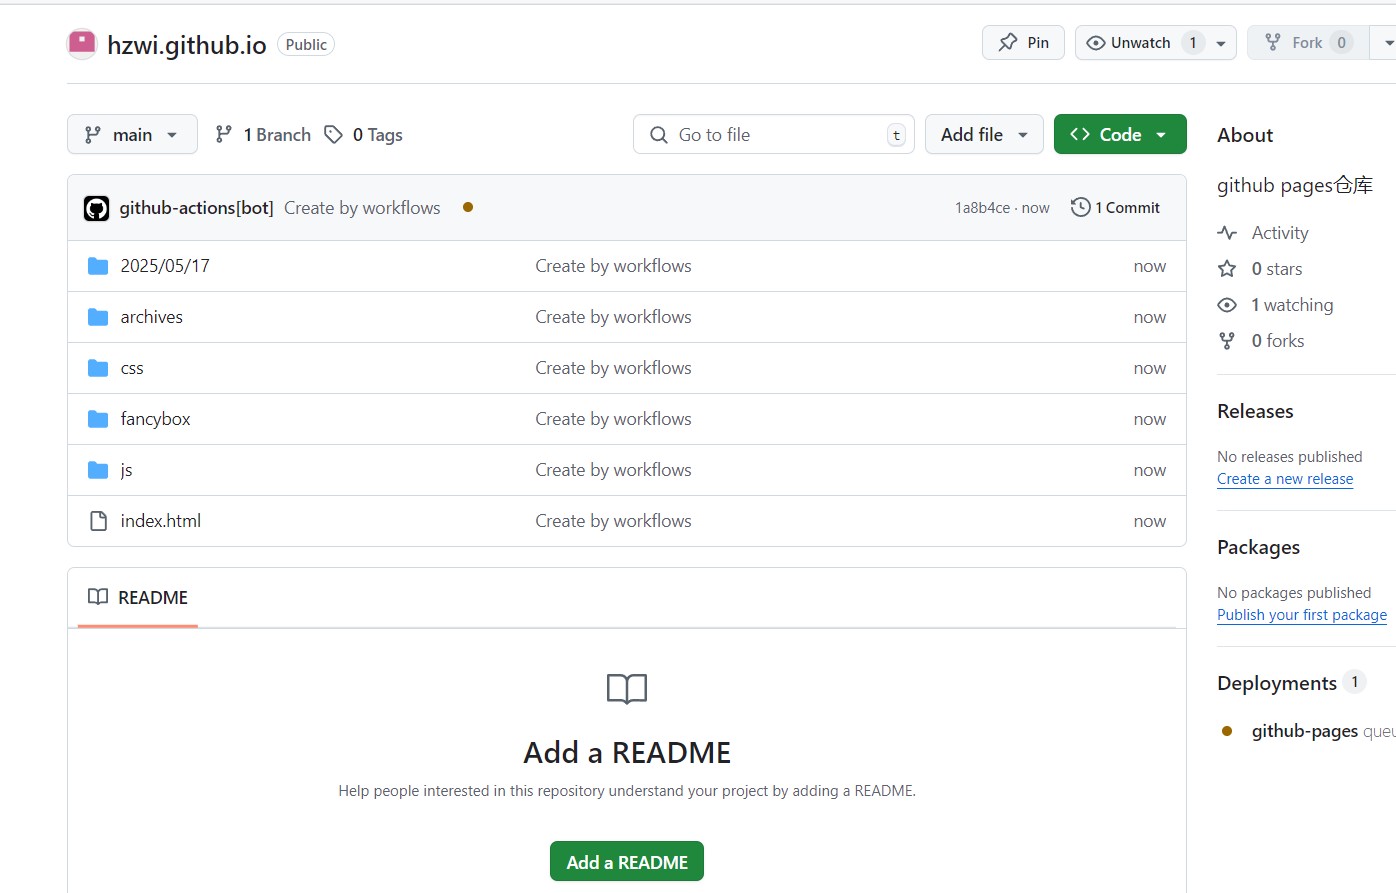Open the Unwatch notification options dropdown arrow
The image size is (1396, 893).
pos(1221,43)
